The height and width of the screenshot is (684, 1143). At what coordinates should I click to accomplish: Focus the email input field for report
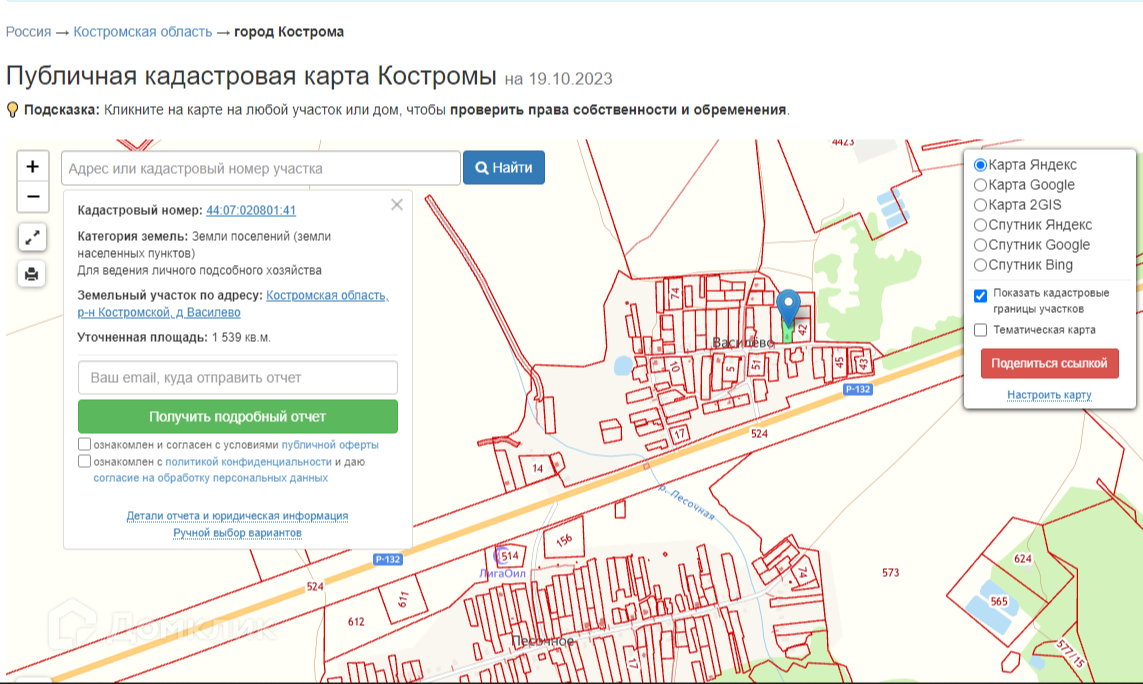(237, 378)
